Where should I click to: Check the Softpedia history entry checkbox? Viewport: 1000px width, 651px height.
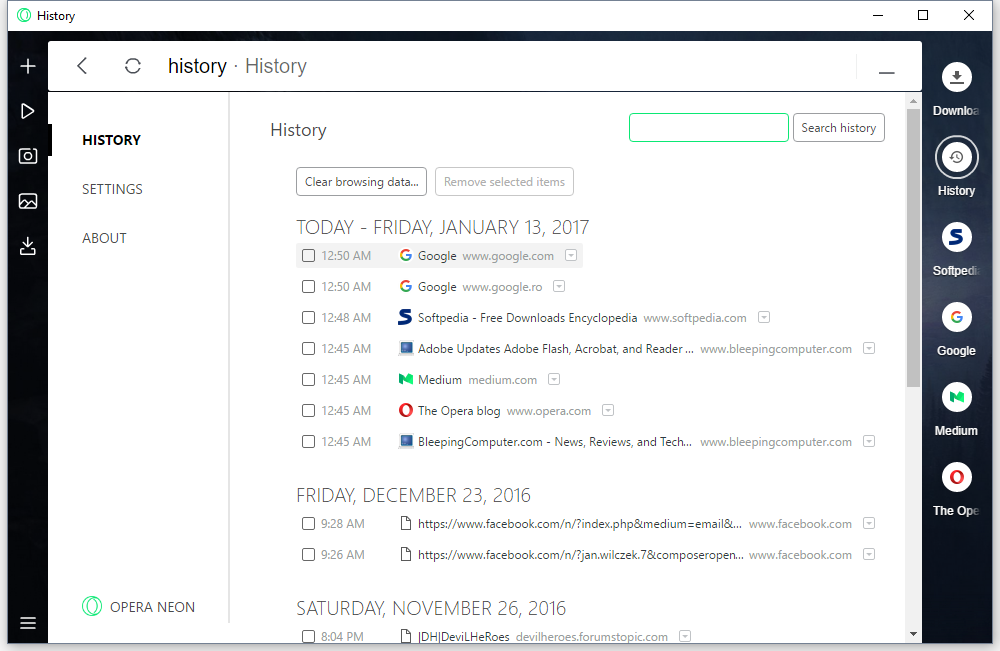tap(308, 317)
